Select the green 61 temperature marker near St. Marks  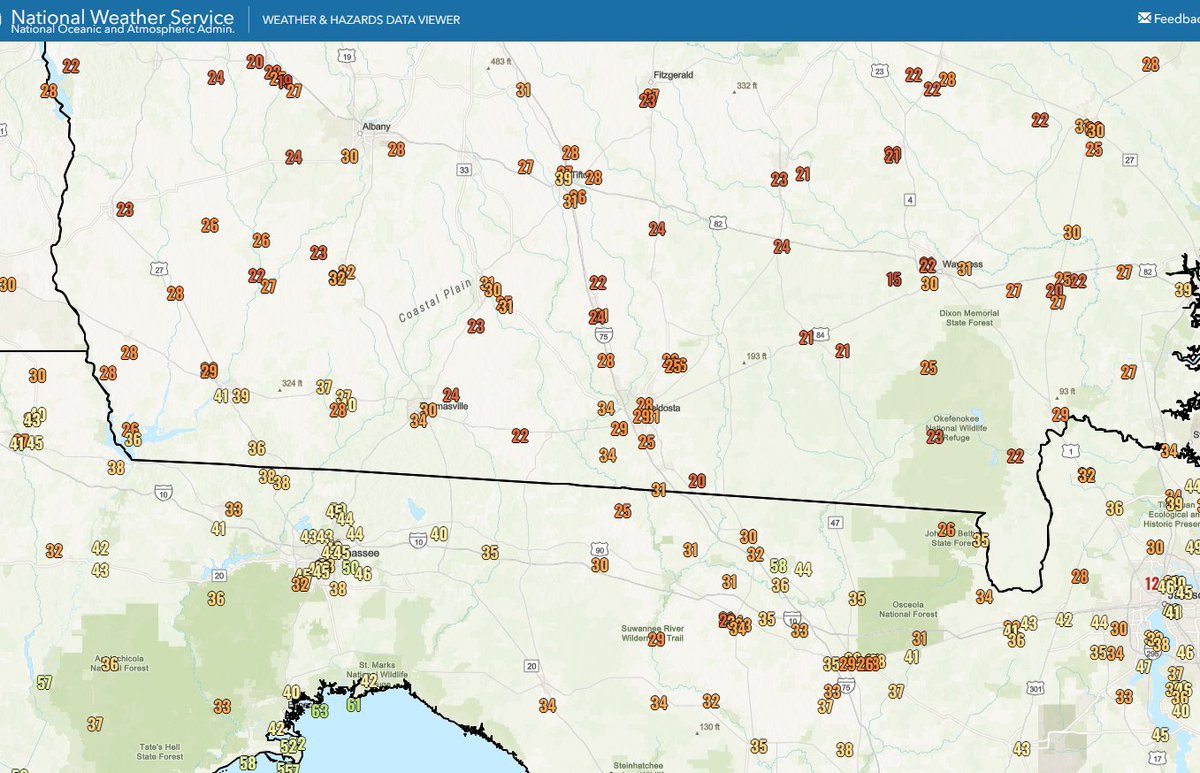[352, 704]
